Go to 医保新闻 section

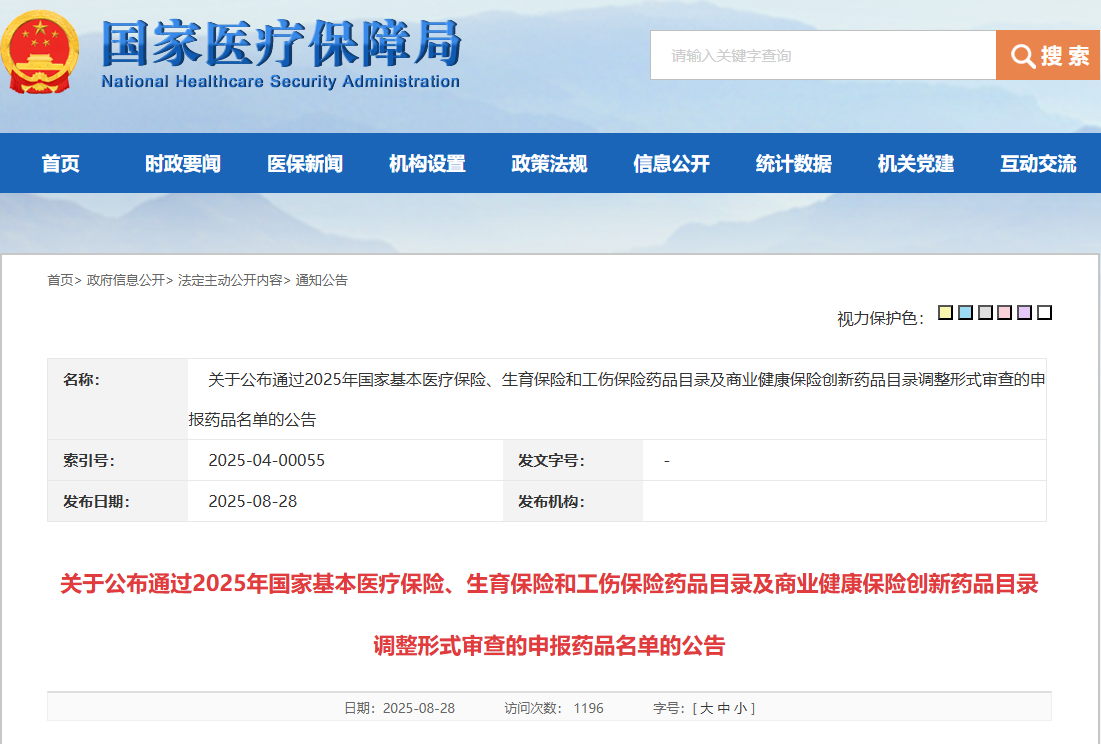[305, 164]
